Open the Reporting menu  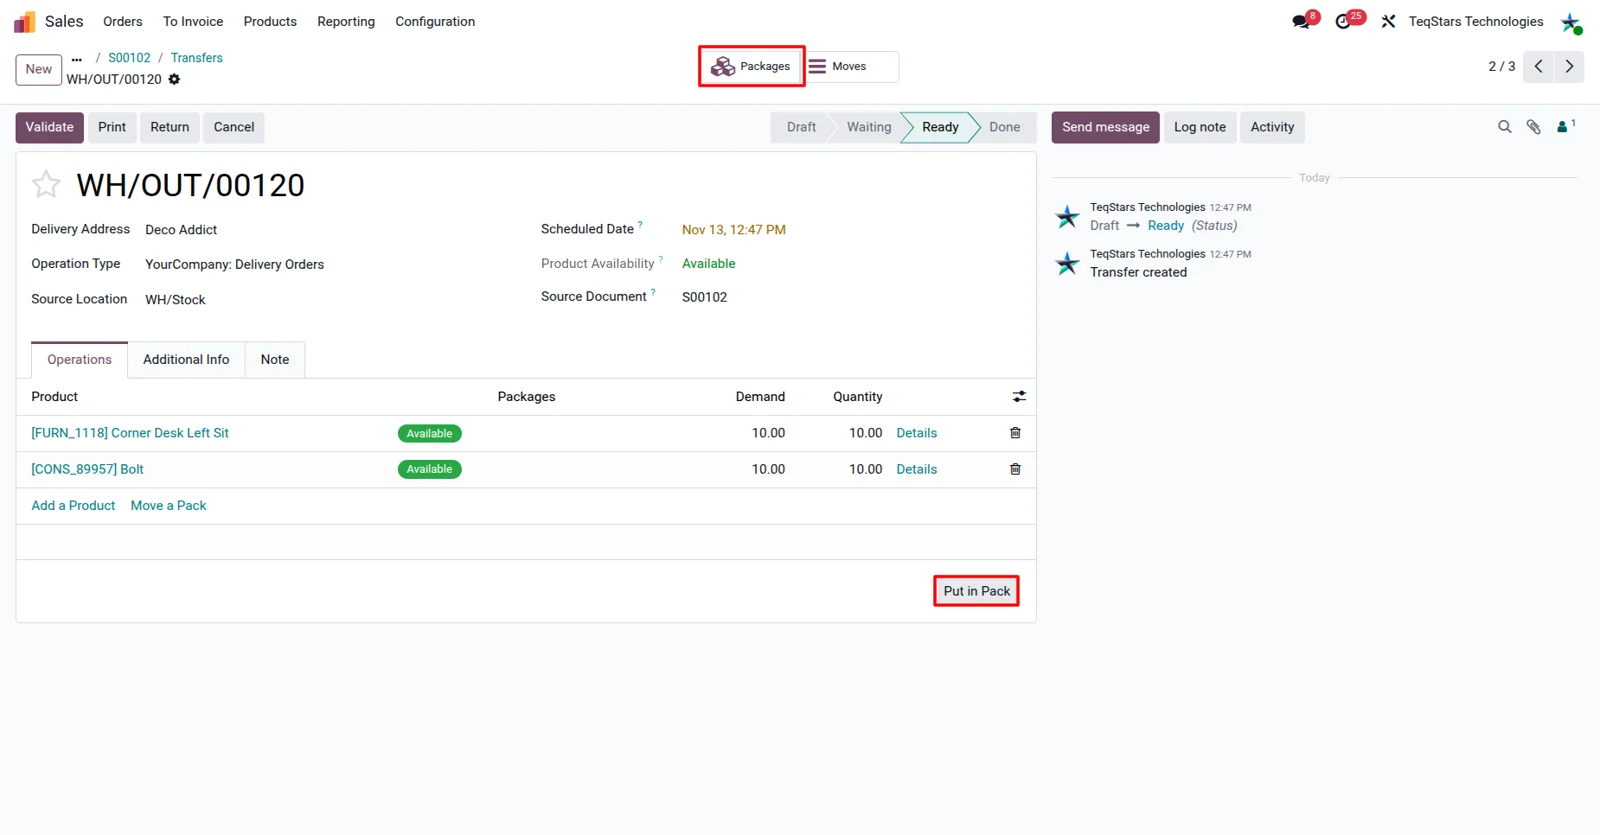[x=346, y=21]
